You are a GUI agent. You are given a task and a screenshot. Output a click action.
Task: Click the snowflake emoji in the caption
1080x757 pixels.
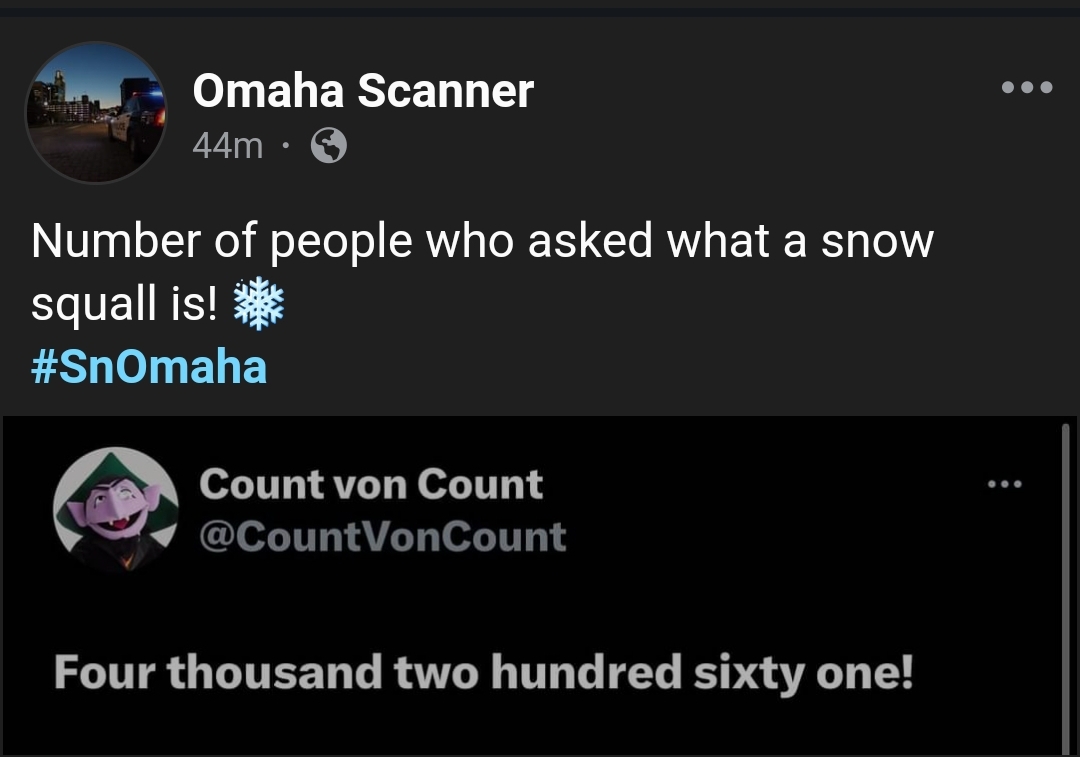[258, 305]
